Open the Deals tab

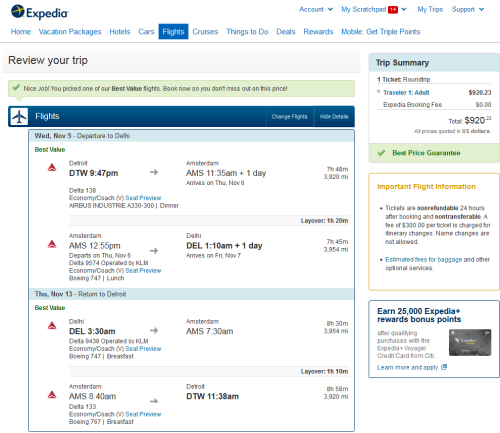(x=286, y=32)
